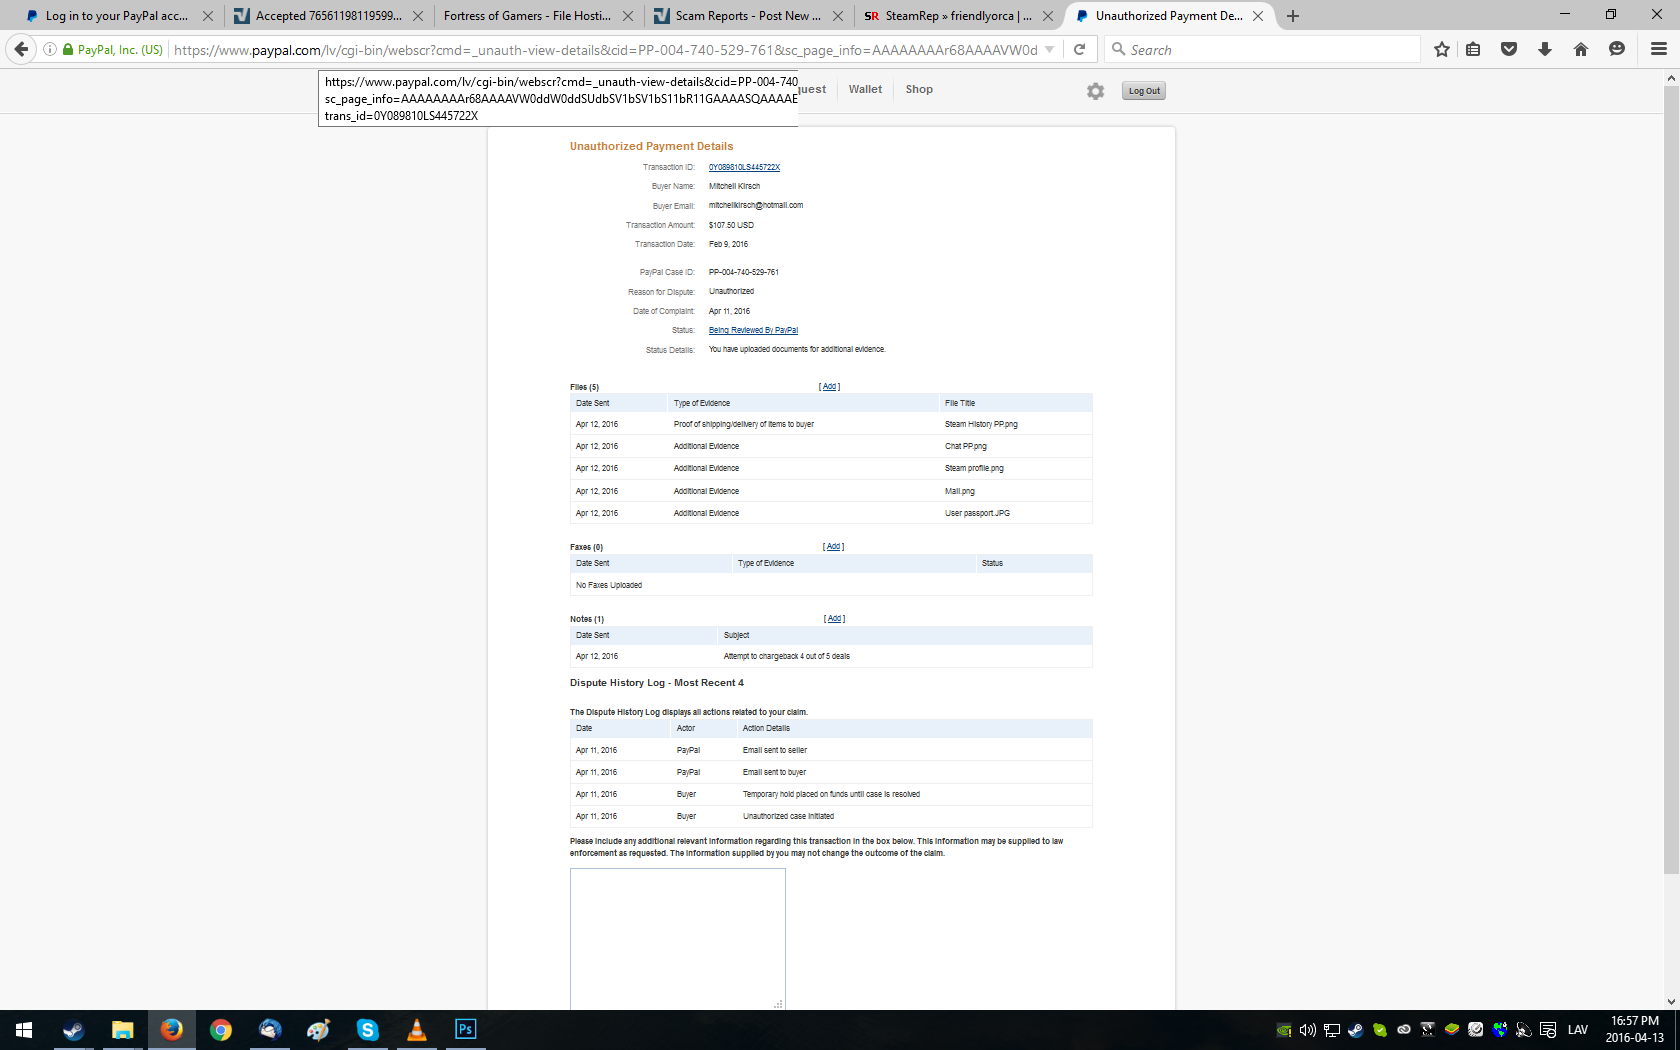Click the additional information text box

click(x=677, y=938)
